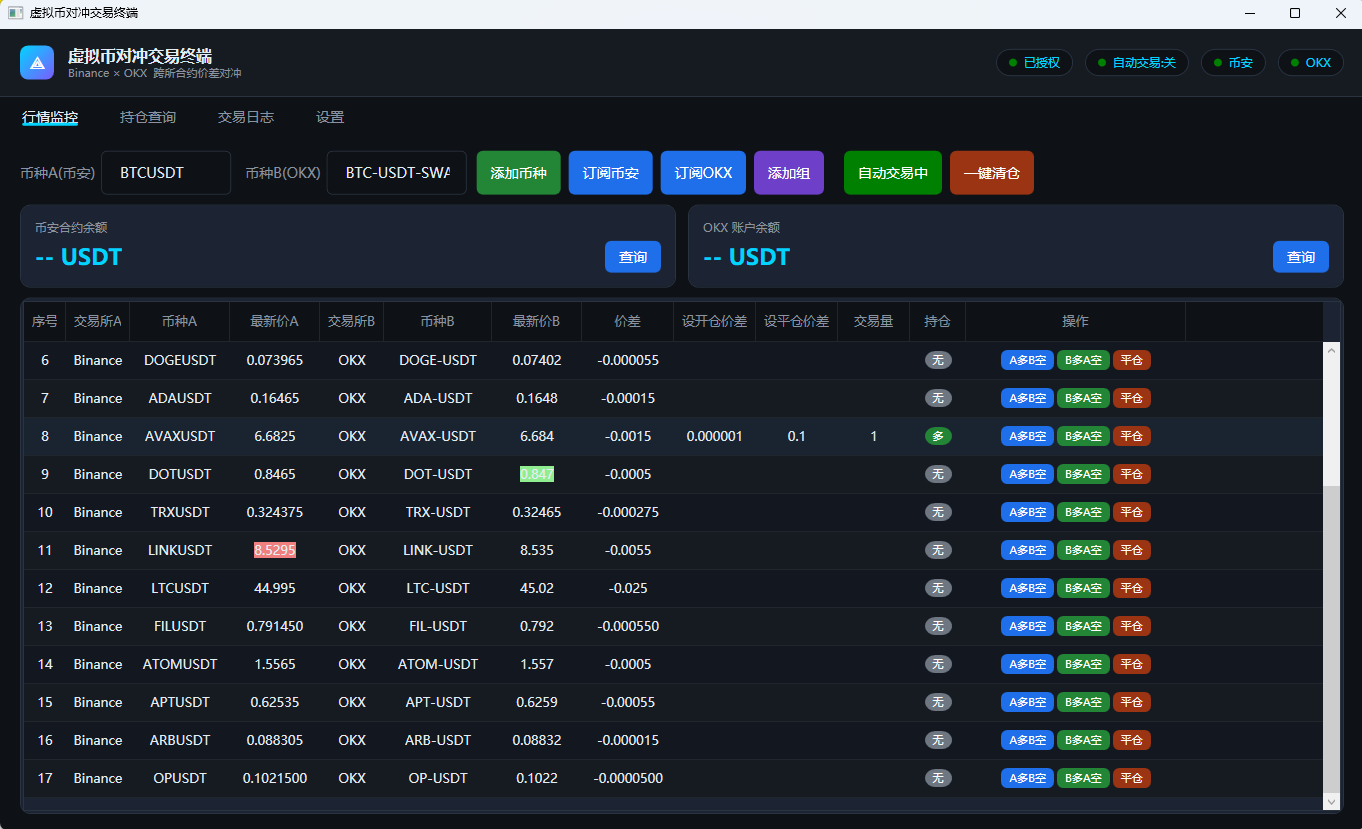Click the green 添加币种 button
Screen dimensions: 1362x829
tap(519, 173)
